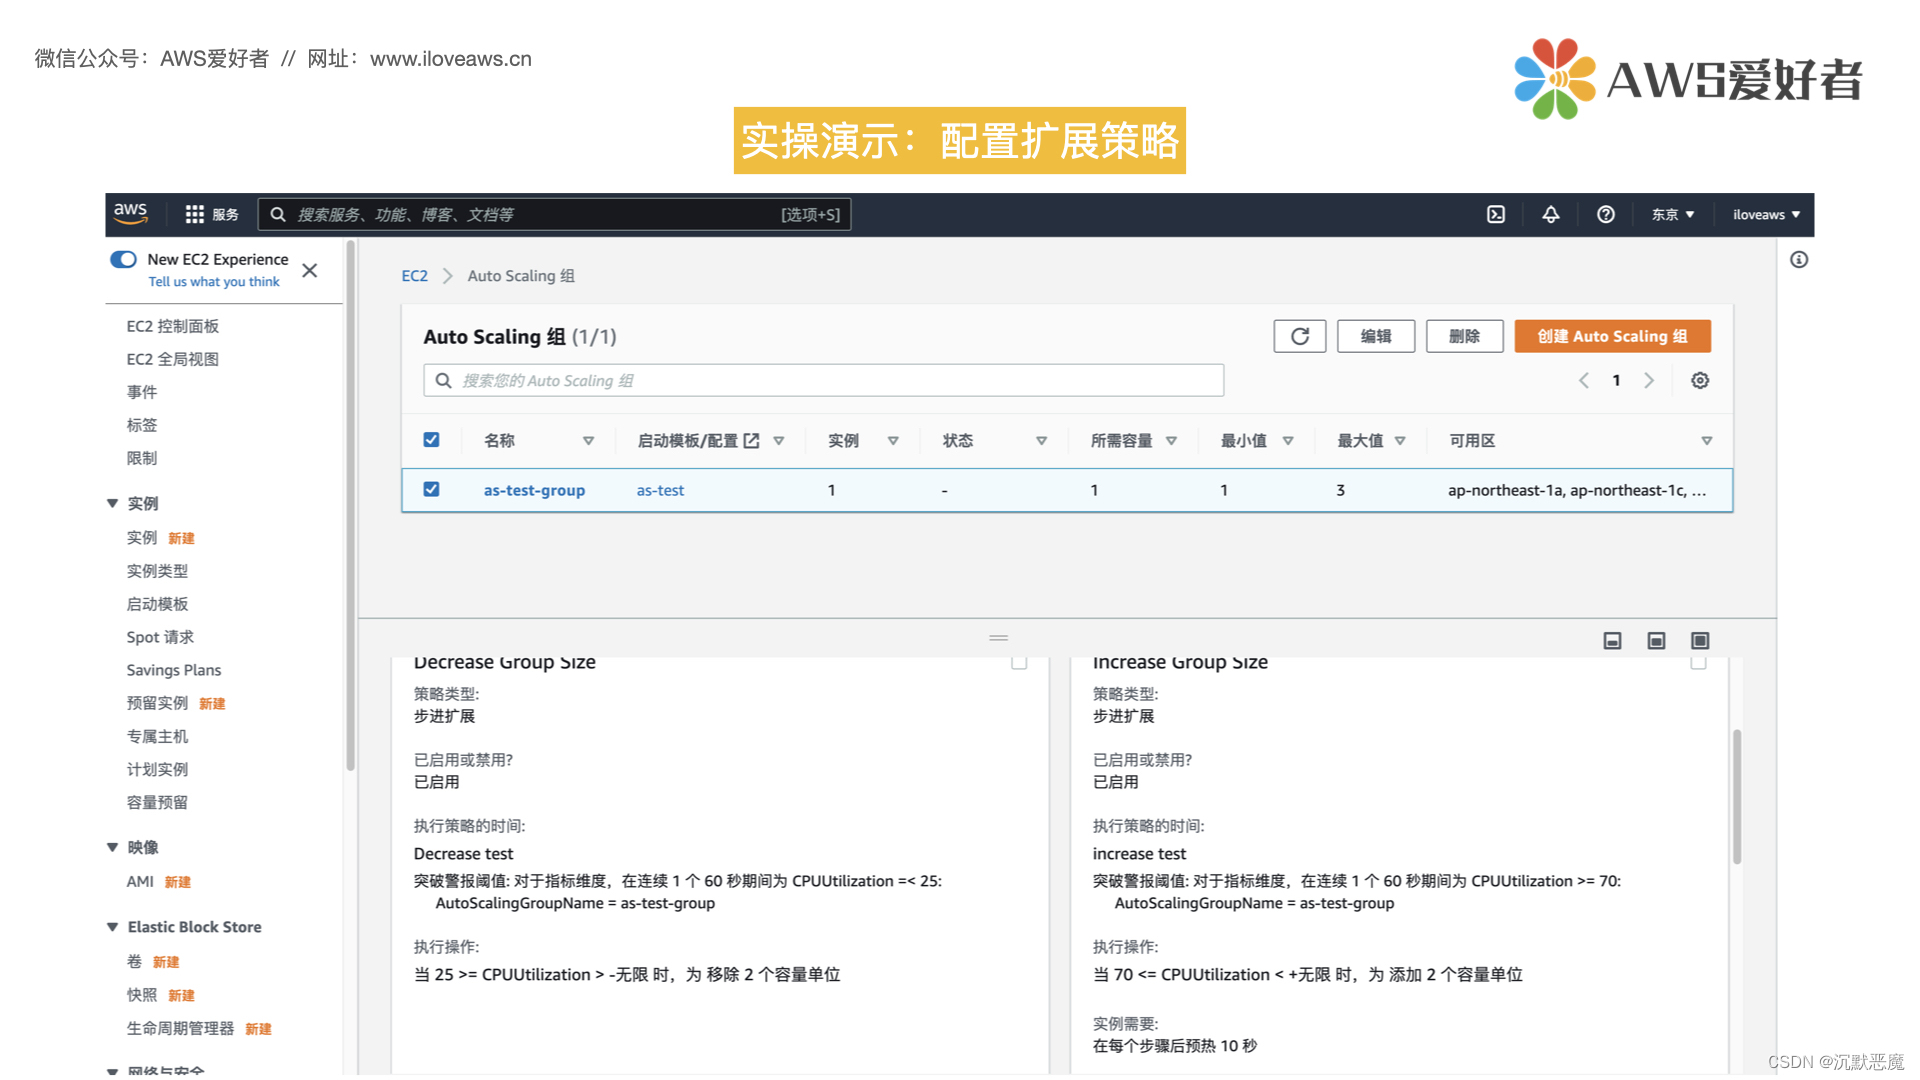Open 专属主机 in sidebar
The image size is (1920, 1080).
pos(157,736)
